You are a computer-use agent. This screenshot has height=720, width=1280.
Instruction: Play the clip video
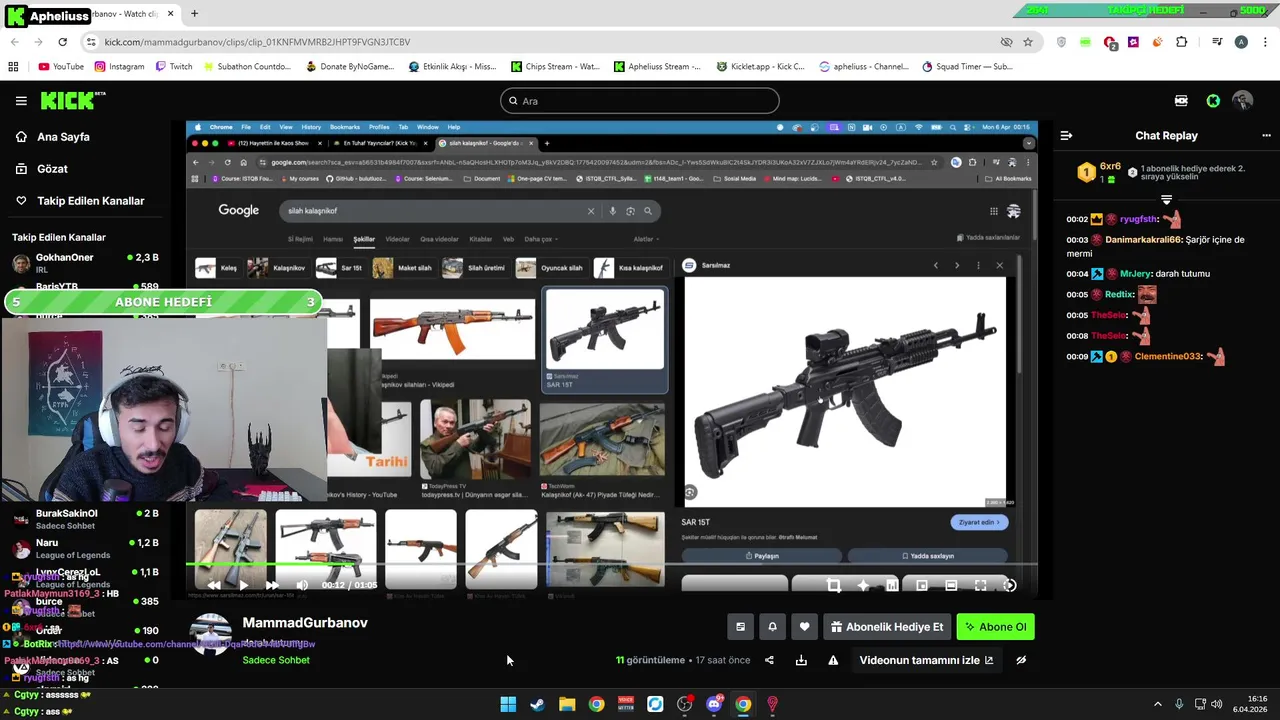point(243,585)
